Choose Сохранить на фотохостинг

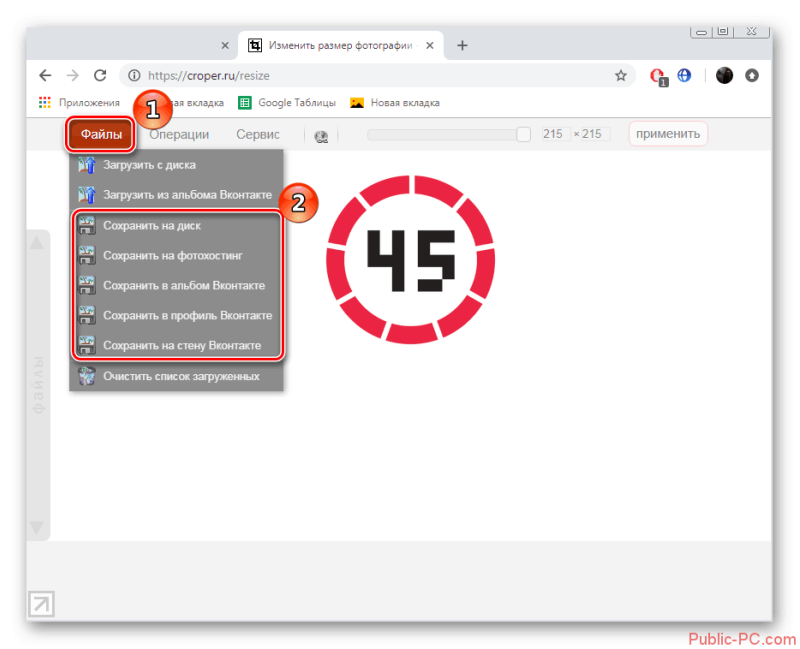tap(176, 255)
